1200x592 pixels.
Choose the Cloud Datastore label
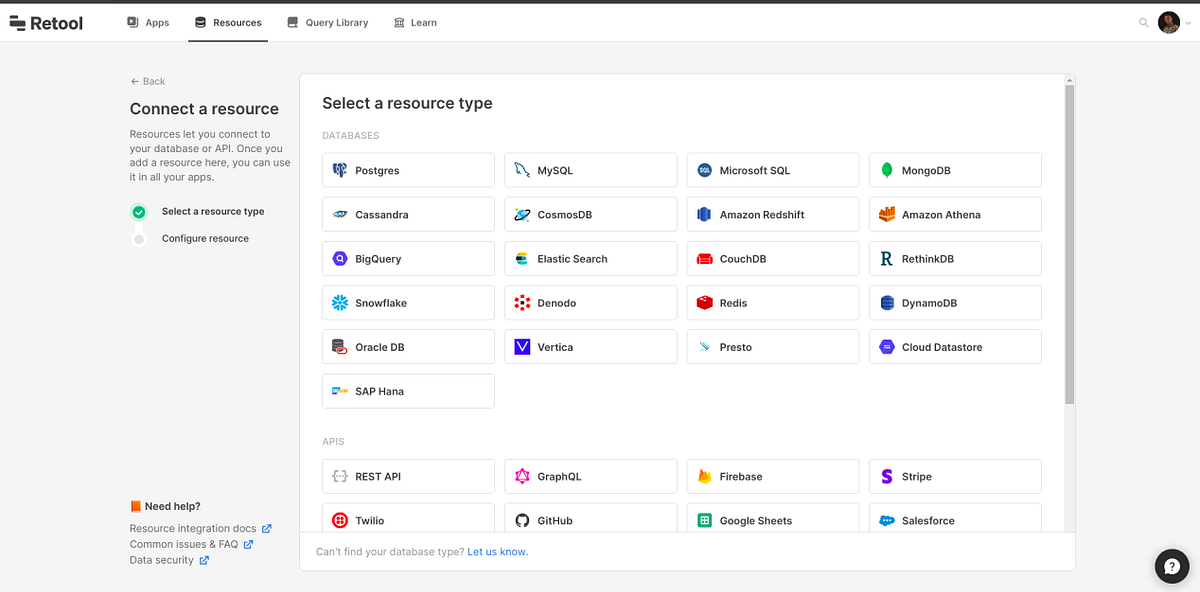tap(942, 347)
